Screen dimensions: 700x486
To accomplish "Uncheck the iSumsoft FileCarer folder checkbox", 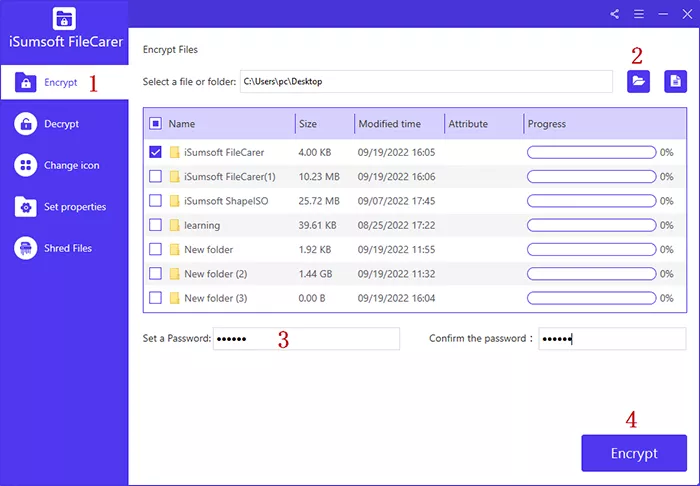I will (155, 153).
